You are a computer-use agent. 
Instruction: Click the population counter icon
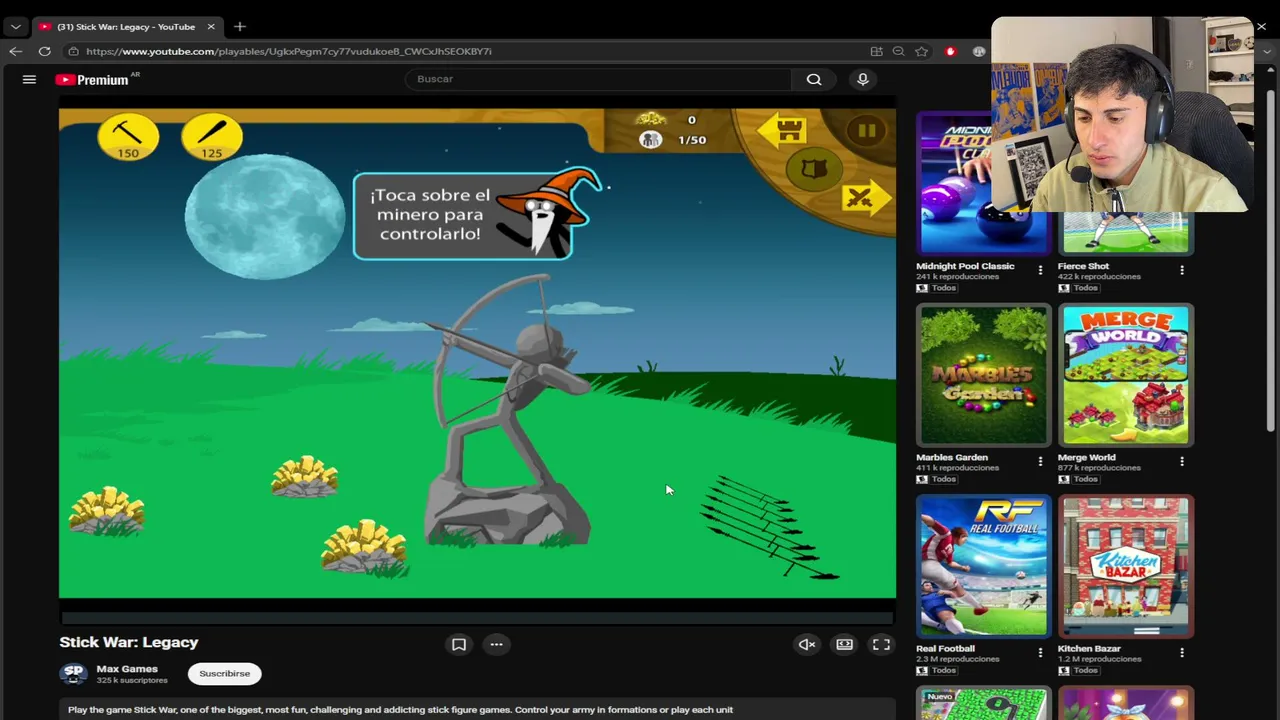pos(651,140)
